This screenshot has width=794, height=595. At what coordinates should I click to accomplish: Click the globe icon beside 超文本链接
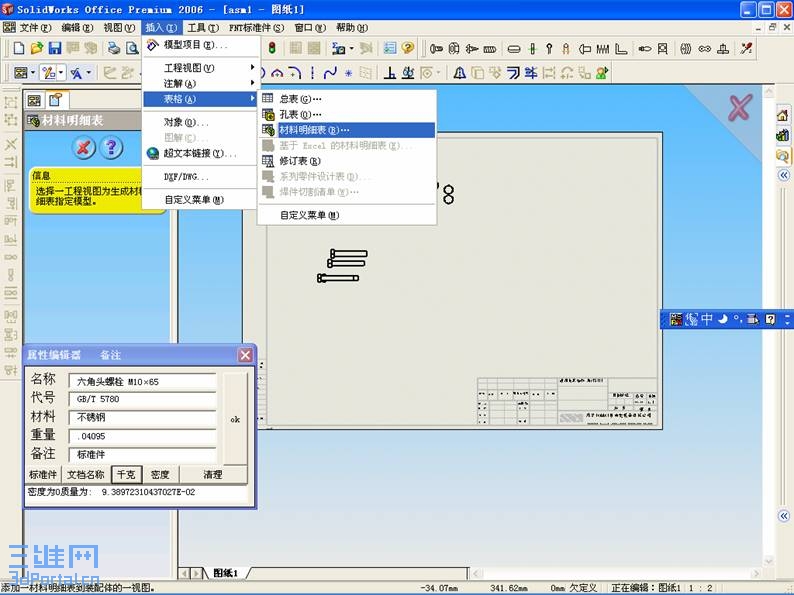coord(153,153)
